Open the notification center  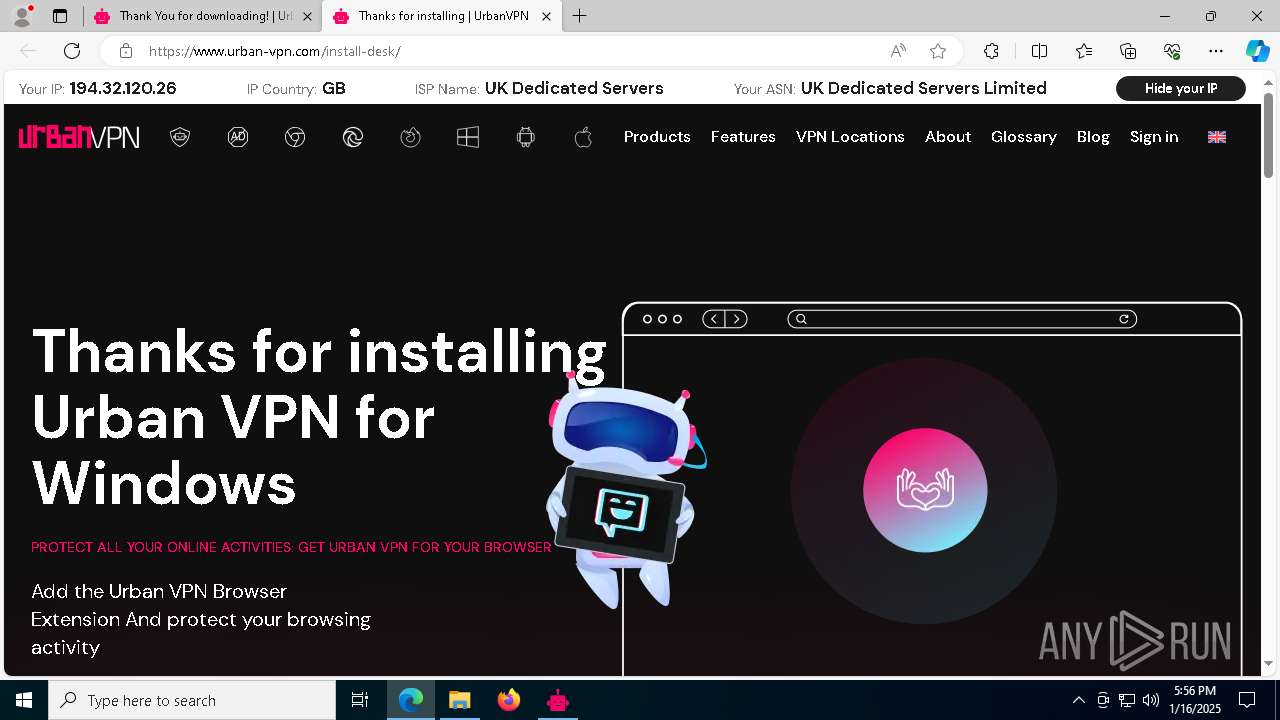[1247, 700]
